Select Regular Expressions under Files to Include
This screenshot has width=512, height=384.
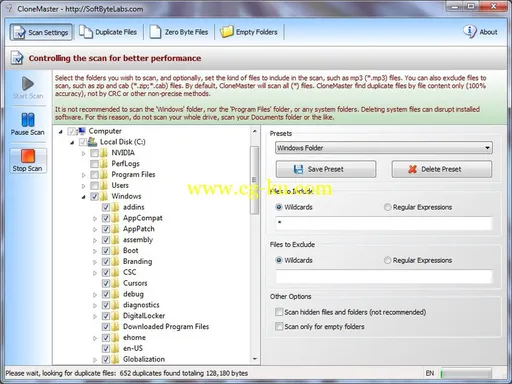pyautogui.click(x=387, y=207)
